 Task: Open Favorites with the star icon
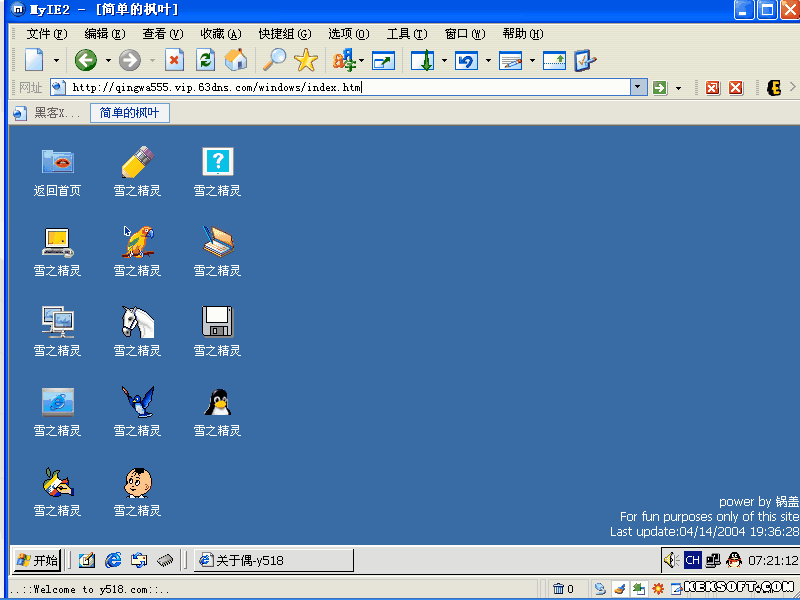[306, 60]
